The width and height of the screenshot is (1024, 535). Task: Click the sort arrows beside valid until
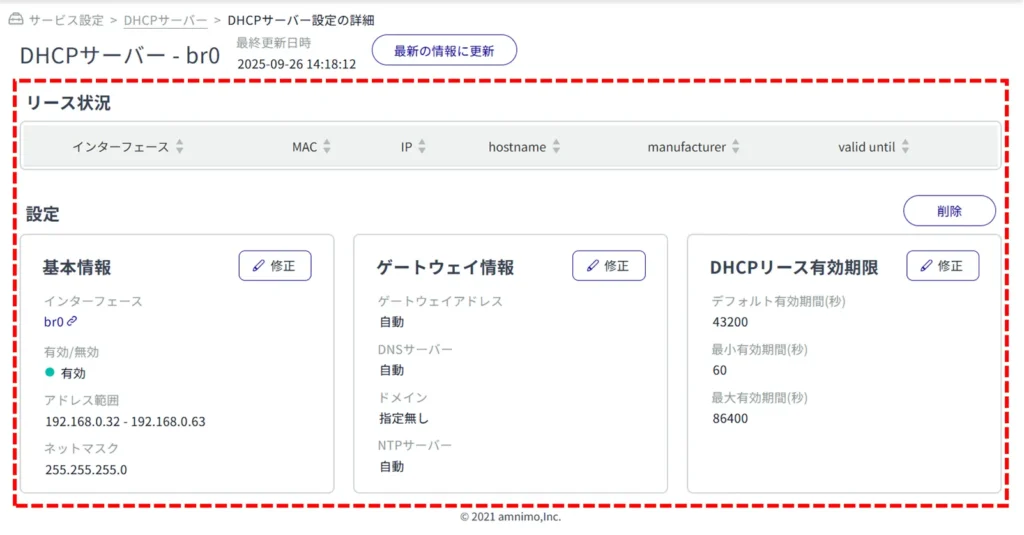[905, 147]
